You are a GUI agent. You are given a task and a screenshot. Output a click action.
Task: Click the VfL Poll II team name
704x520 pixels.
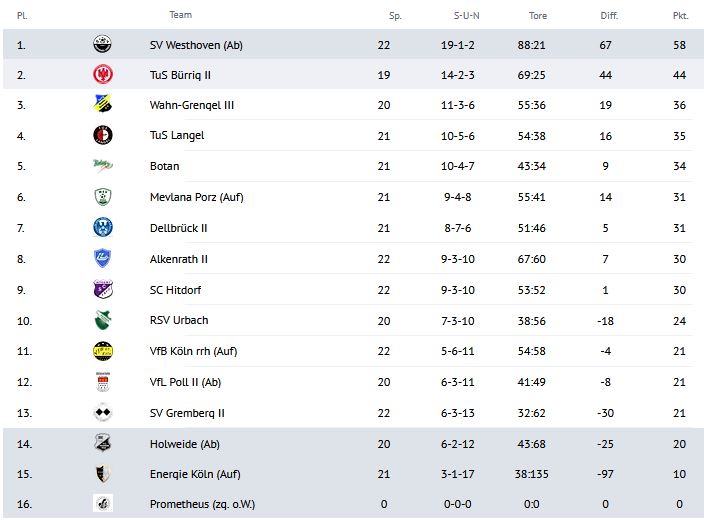click(185, 382)
